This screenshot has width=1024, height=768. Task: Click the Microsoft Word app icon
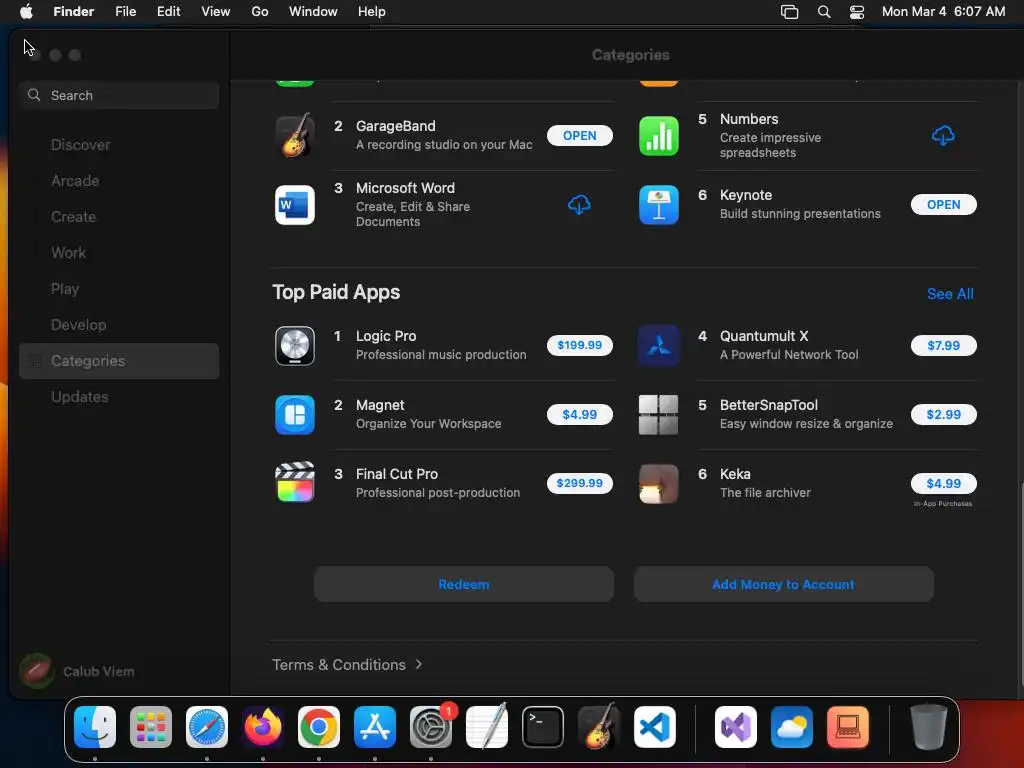(295, 204)
